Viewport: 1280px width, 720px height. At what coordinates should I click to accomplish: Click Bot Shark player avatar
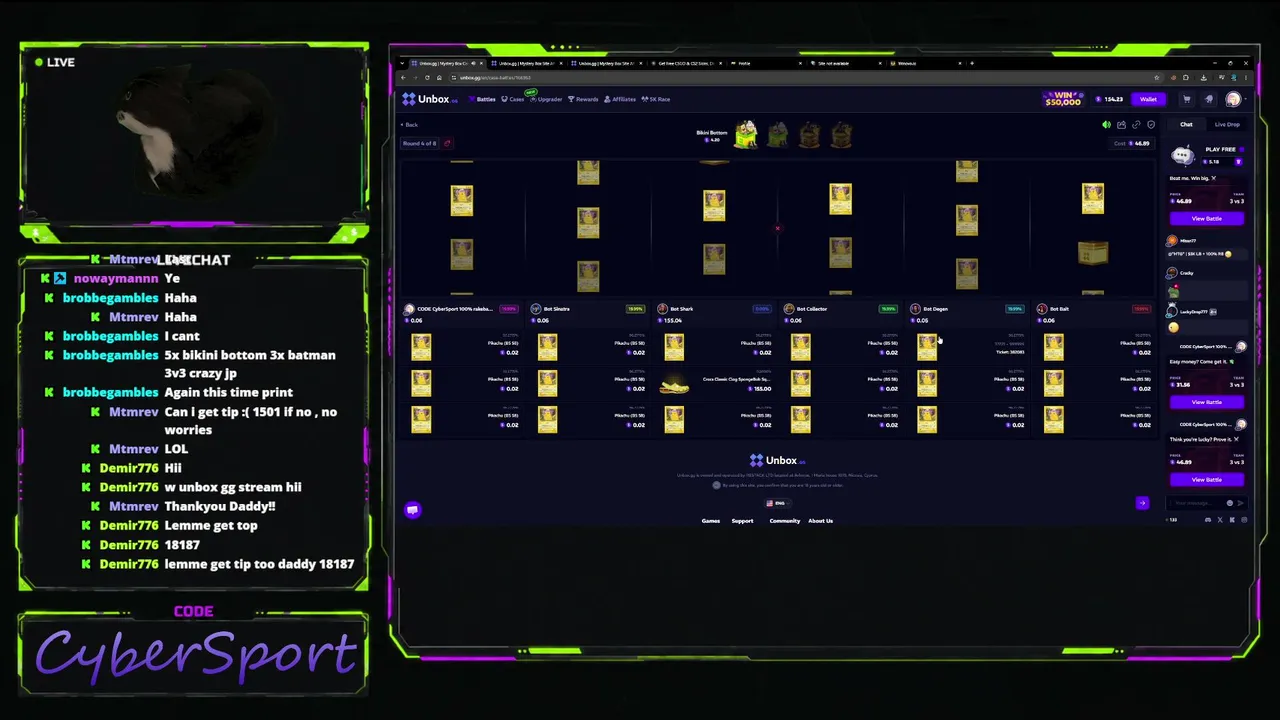coord(662,309)
